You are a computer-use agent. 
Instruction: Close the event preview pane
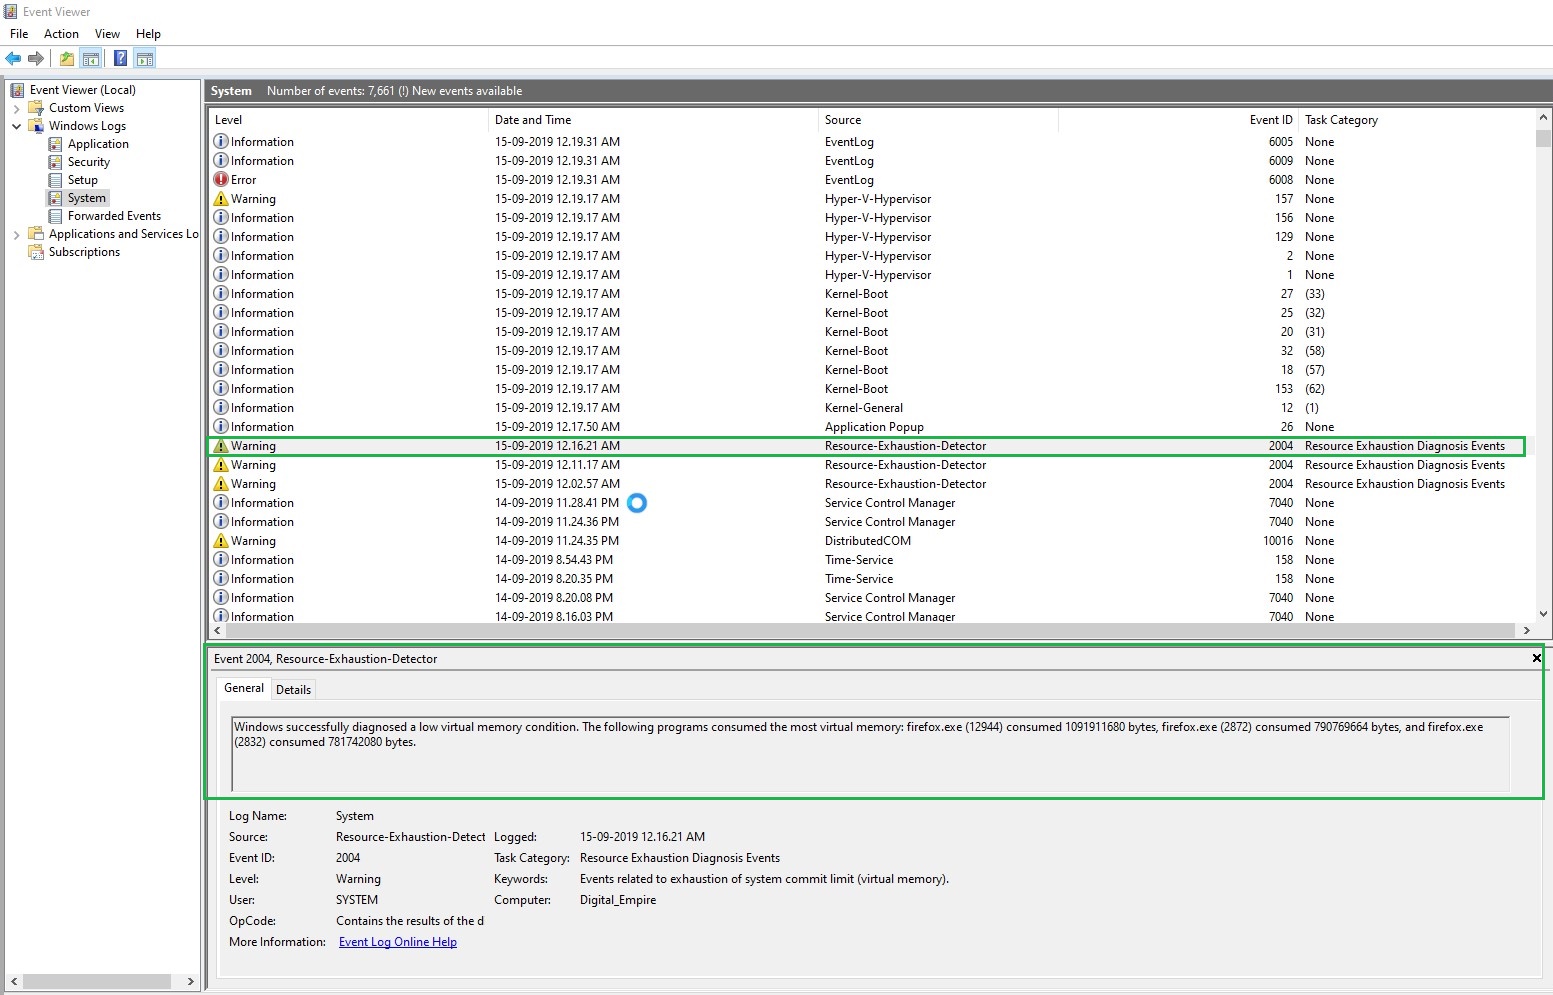[1536, 658]
